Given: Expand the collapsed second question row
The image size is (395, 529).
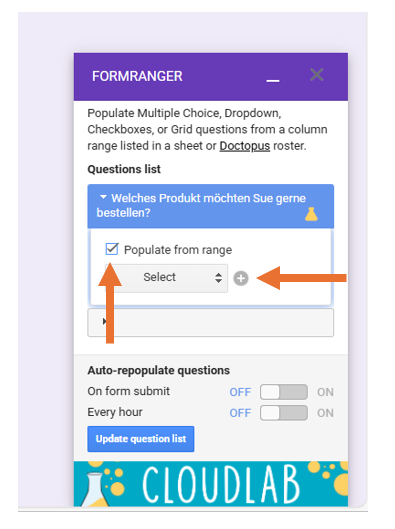Looking at the screenshot, I should click(210, 322).
